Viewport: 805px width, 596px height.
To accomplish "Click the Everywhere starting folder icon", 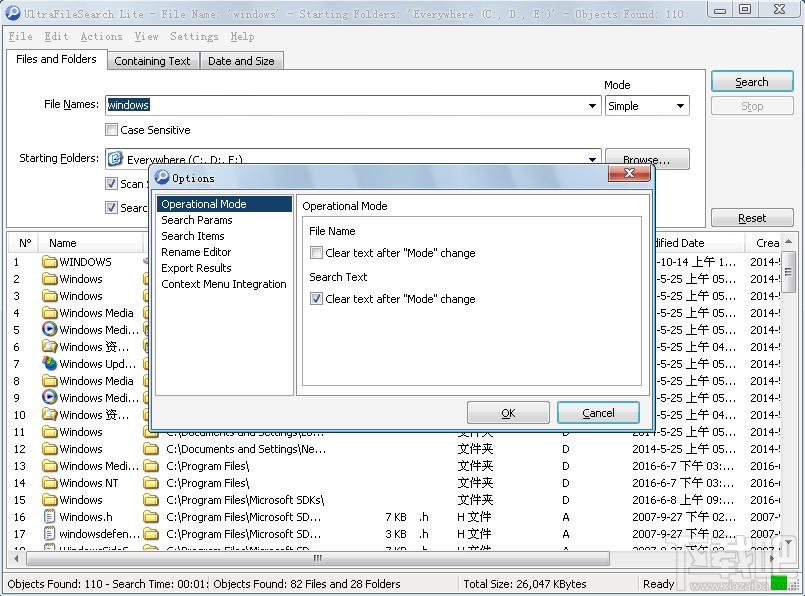I will pos(116,159).
